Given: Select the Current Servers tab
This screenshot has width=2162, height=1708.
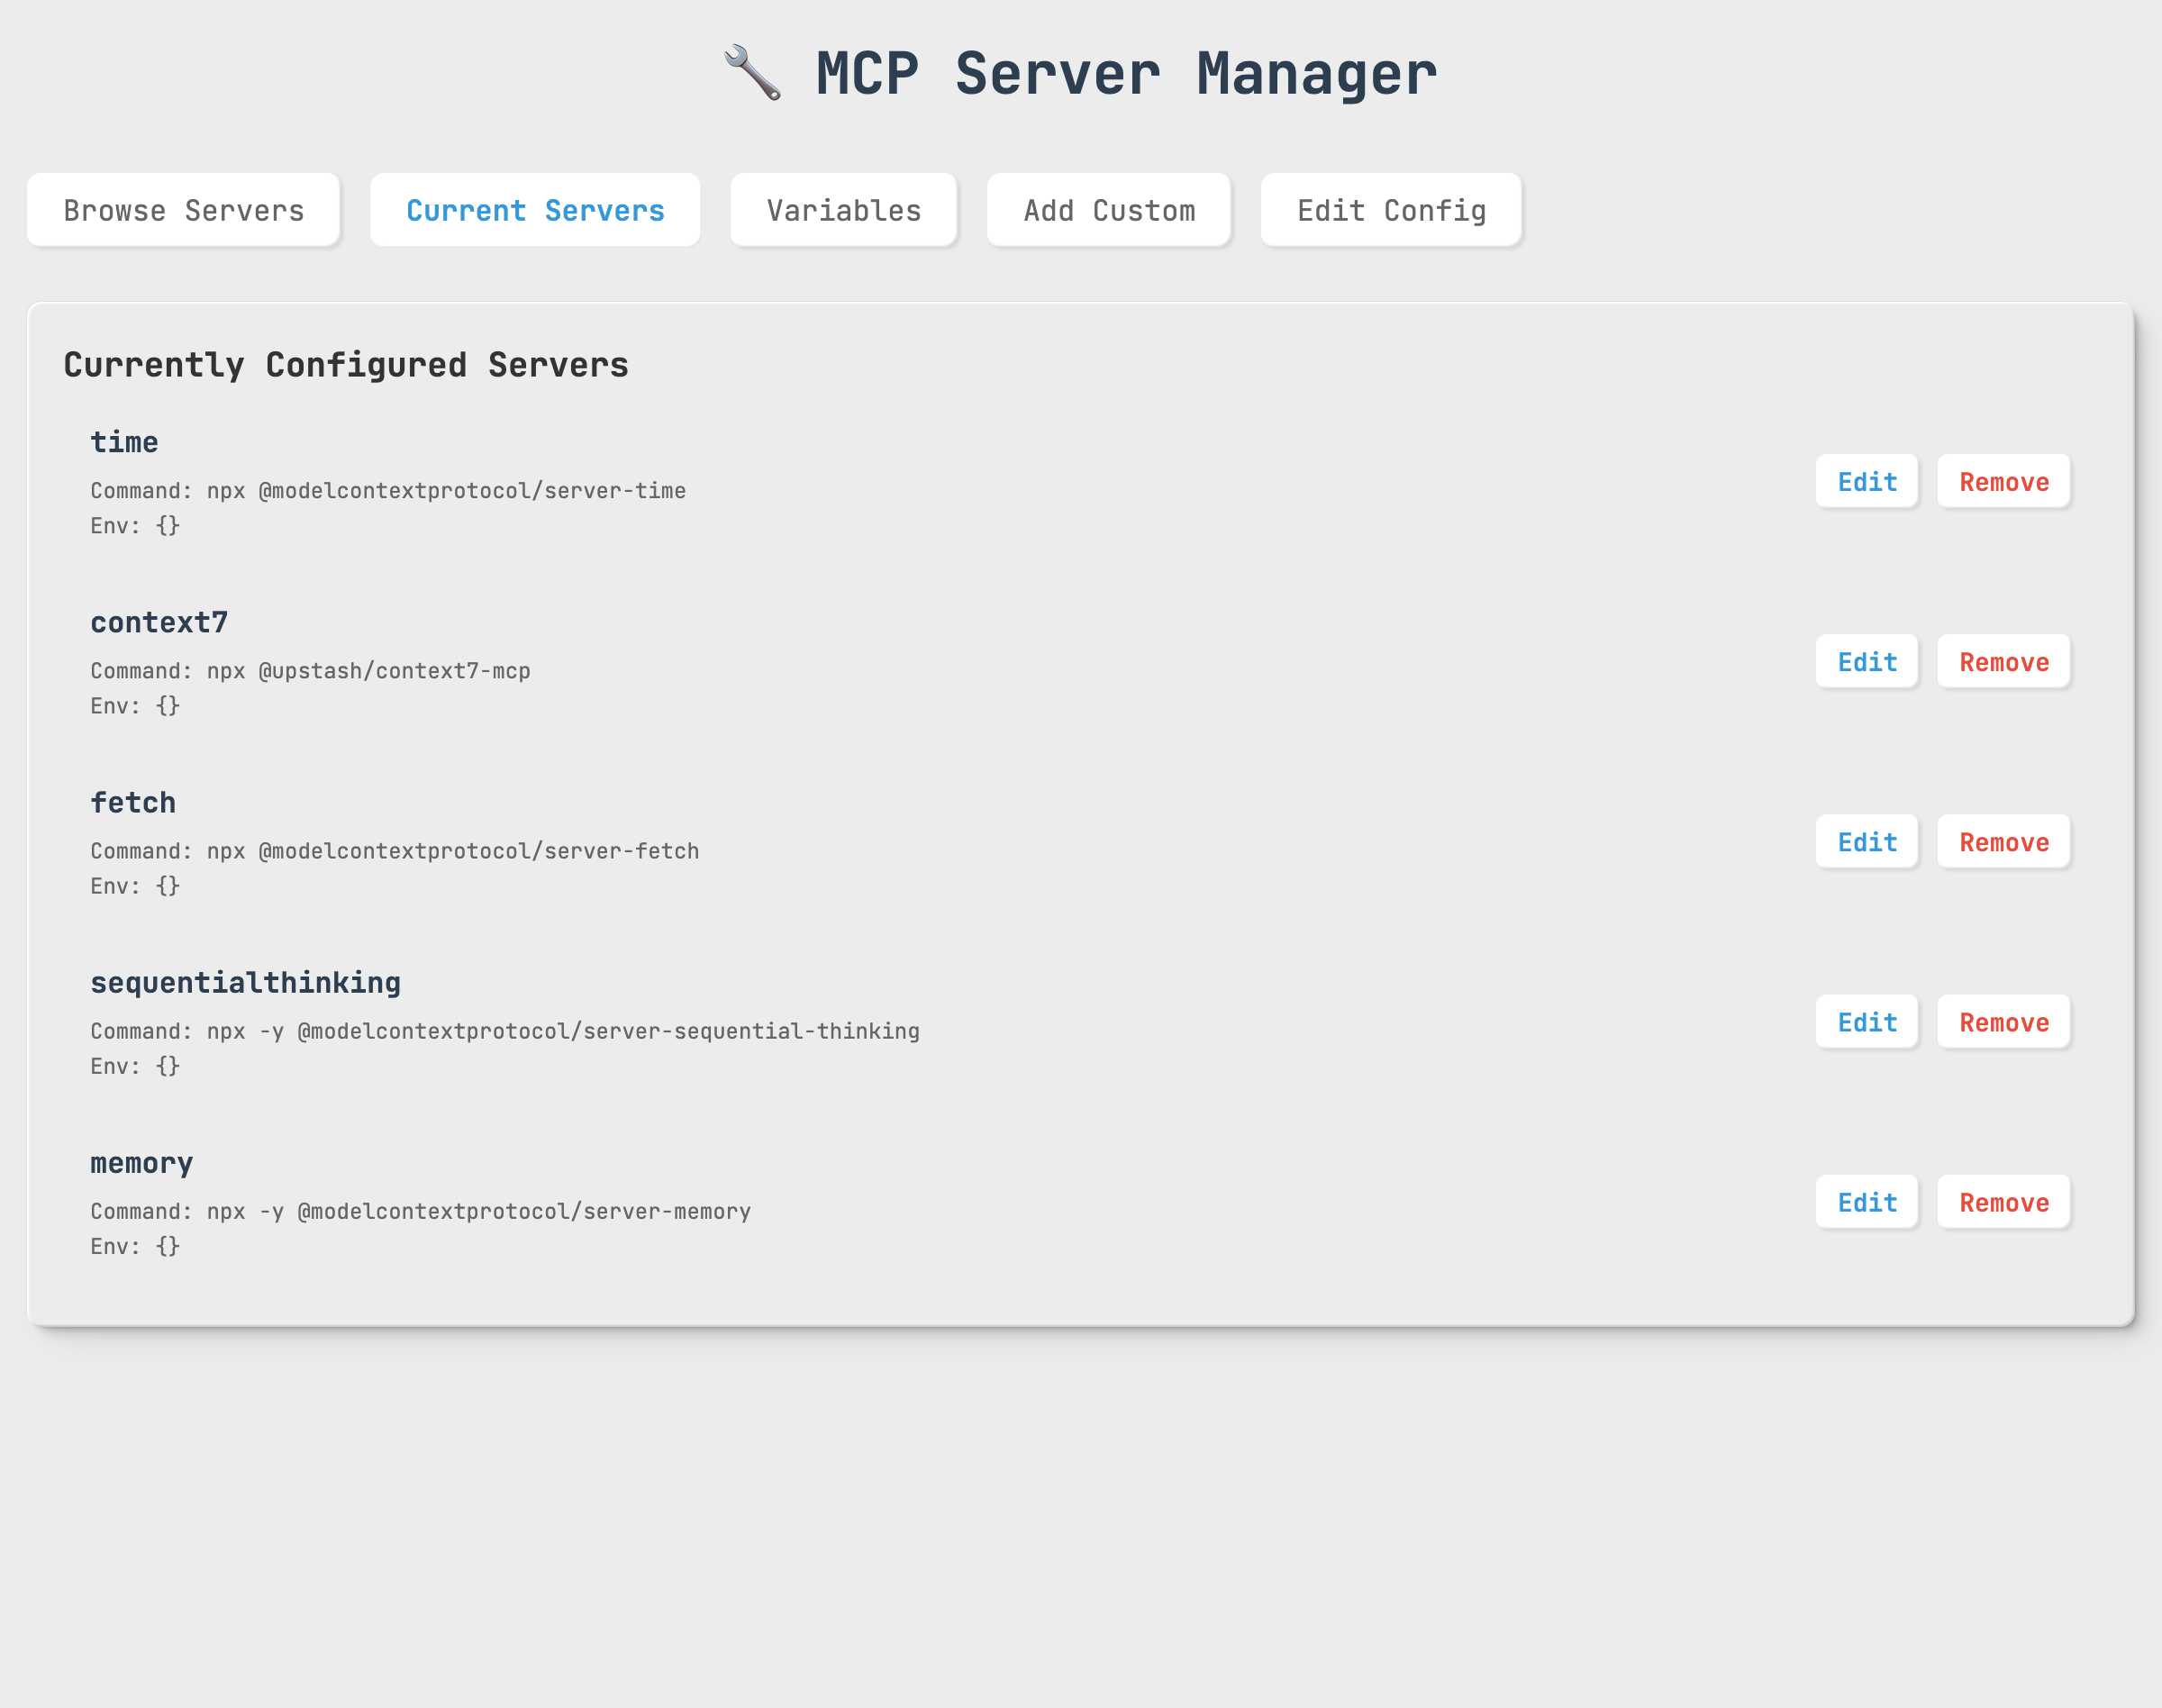Looking at the screenshot, I should click(535, 210).
